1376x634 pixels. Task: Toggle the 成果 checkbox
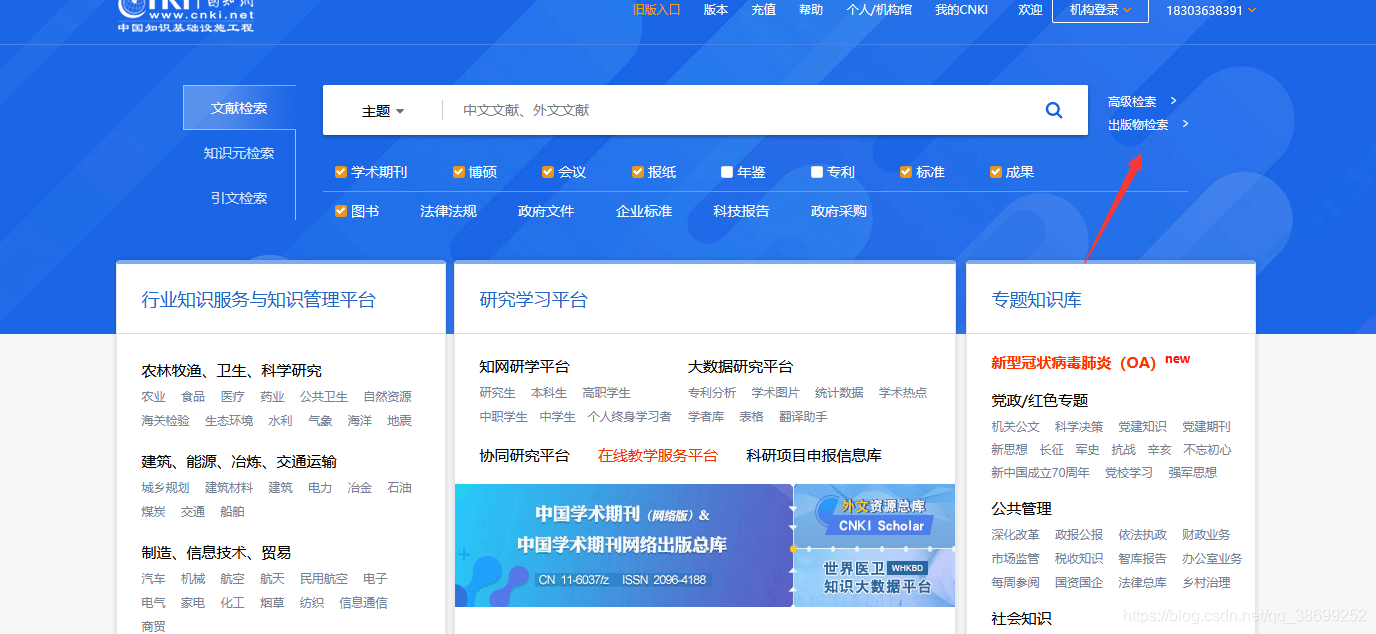pos(996,172)
